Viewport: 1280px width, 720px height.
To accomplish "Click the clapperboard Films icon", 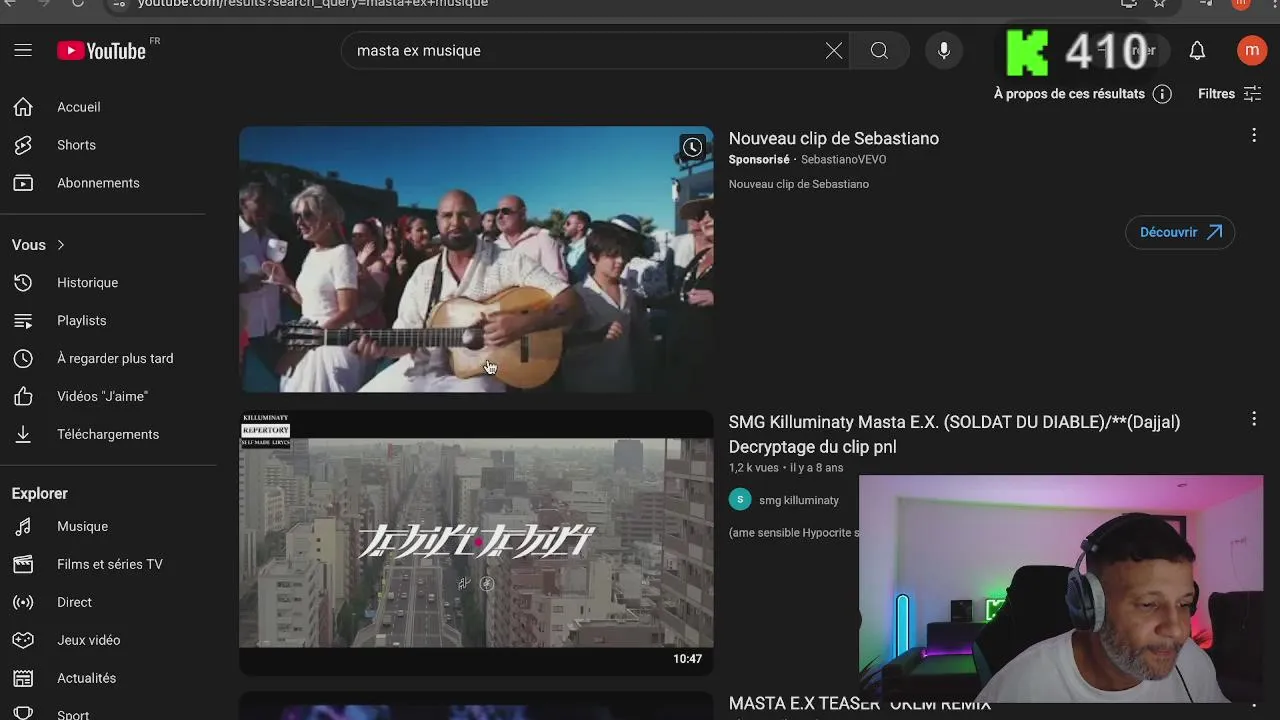I will (23, 565).
